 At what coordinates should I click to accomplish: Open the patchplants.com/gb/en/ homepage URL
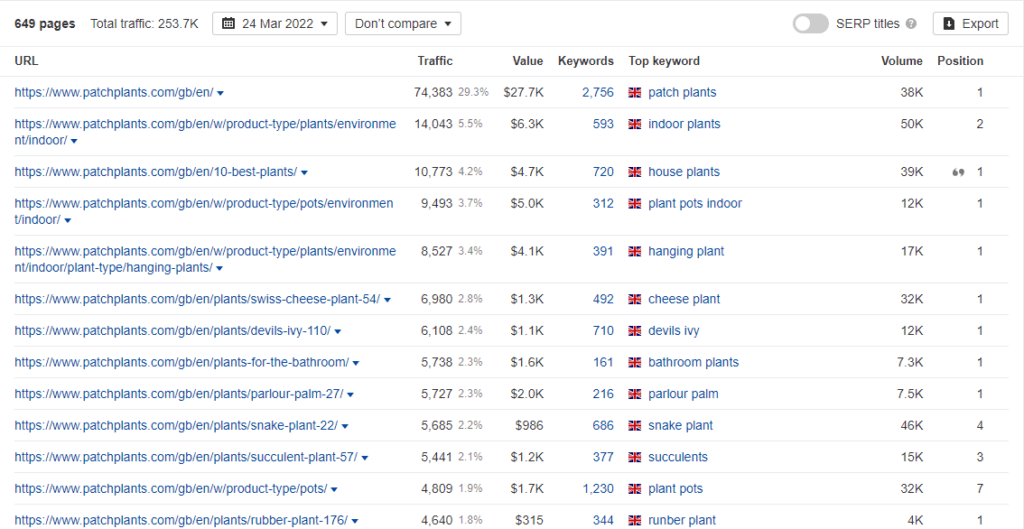click(114, 93)
